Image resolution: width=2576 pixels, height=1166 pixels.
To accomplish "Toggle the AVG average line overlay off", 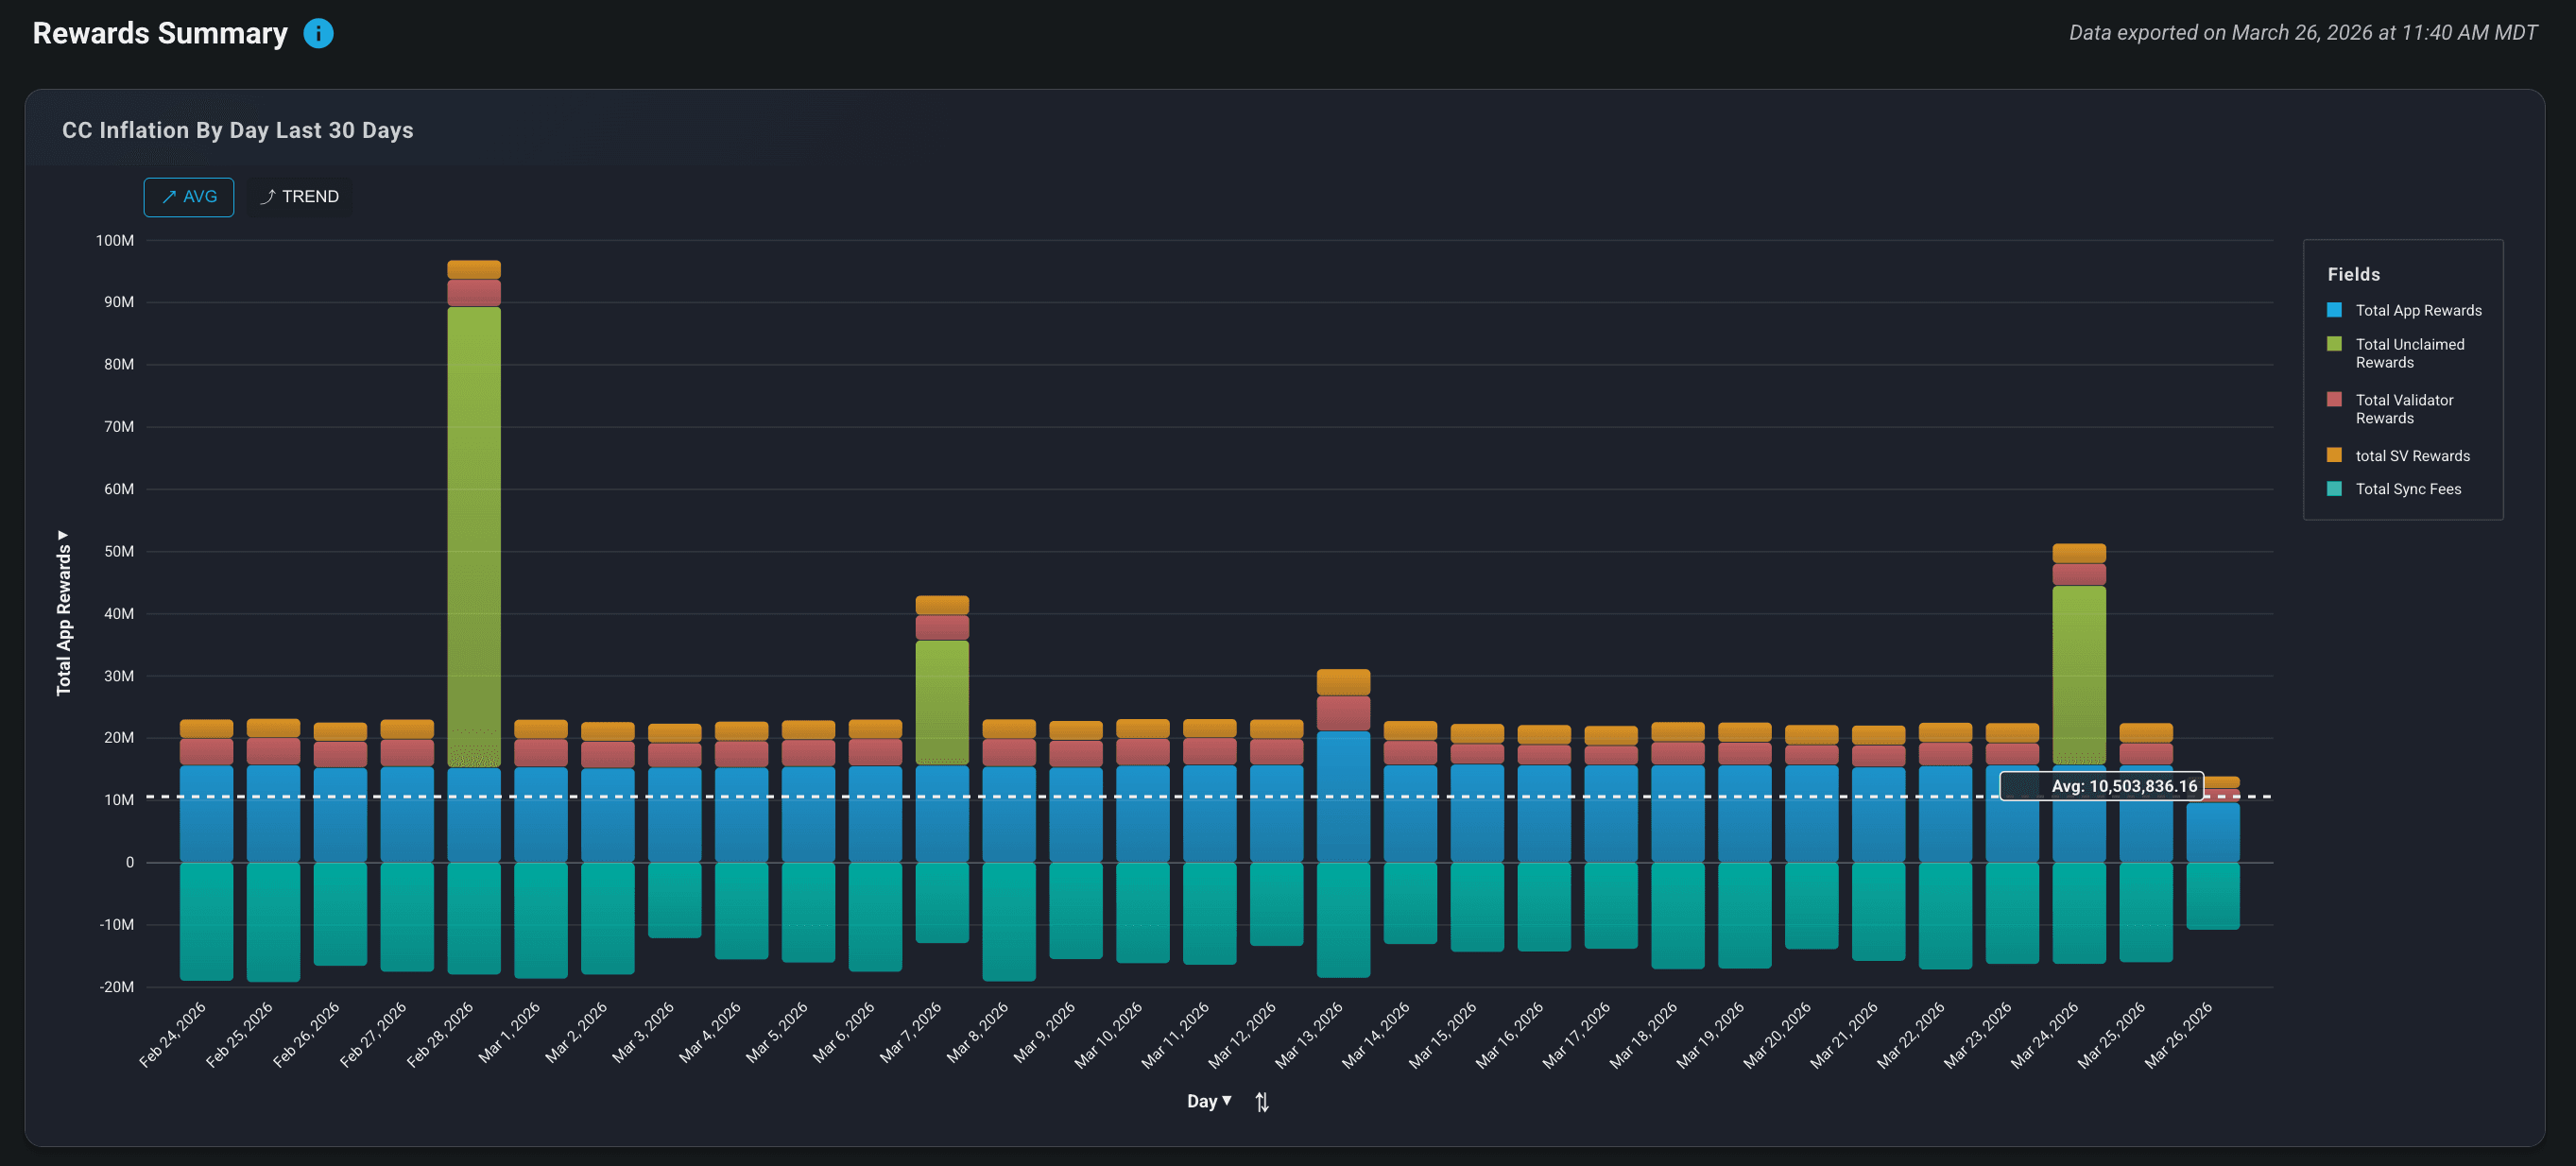I will [x=188, y=197].
